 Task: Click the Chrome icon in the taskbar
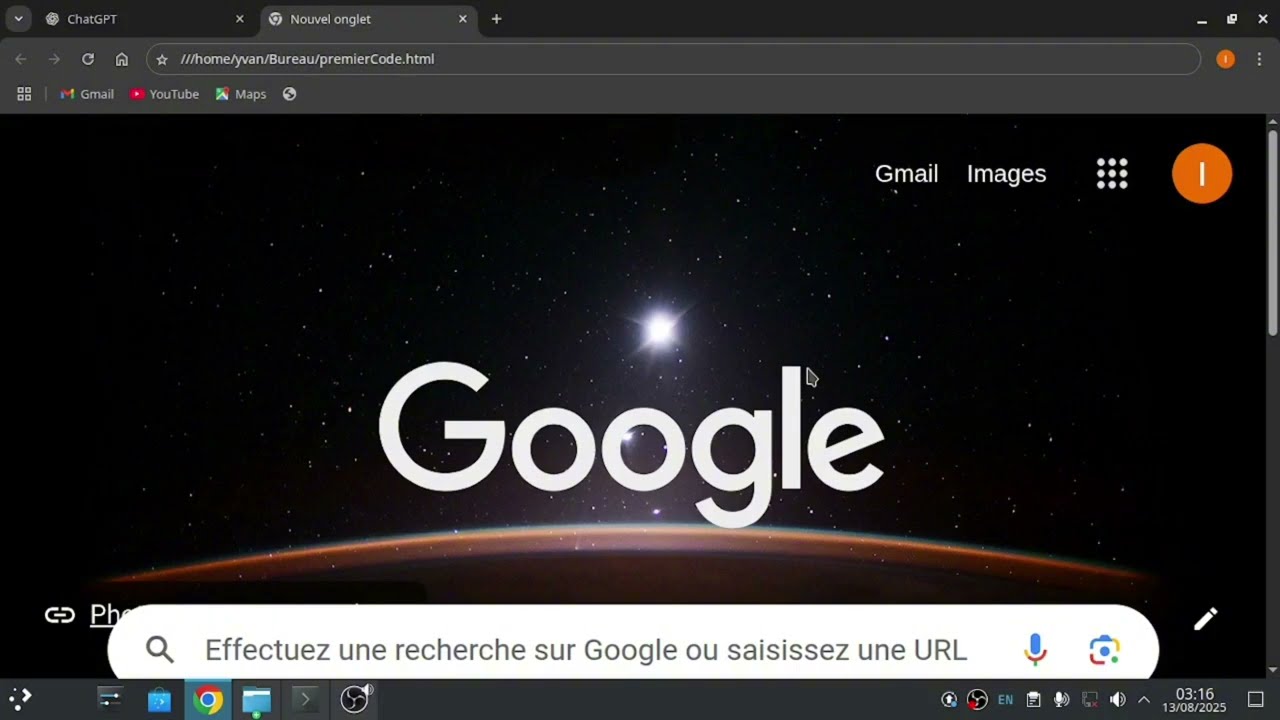click(208, 700)
